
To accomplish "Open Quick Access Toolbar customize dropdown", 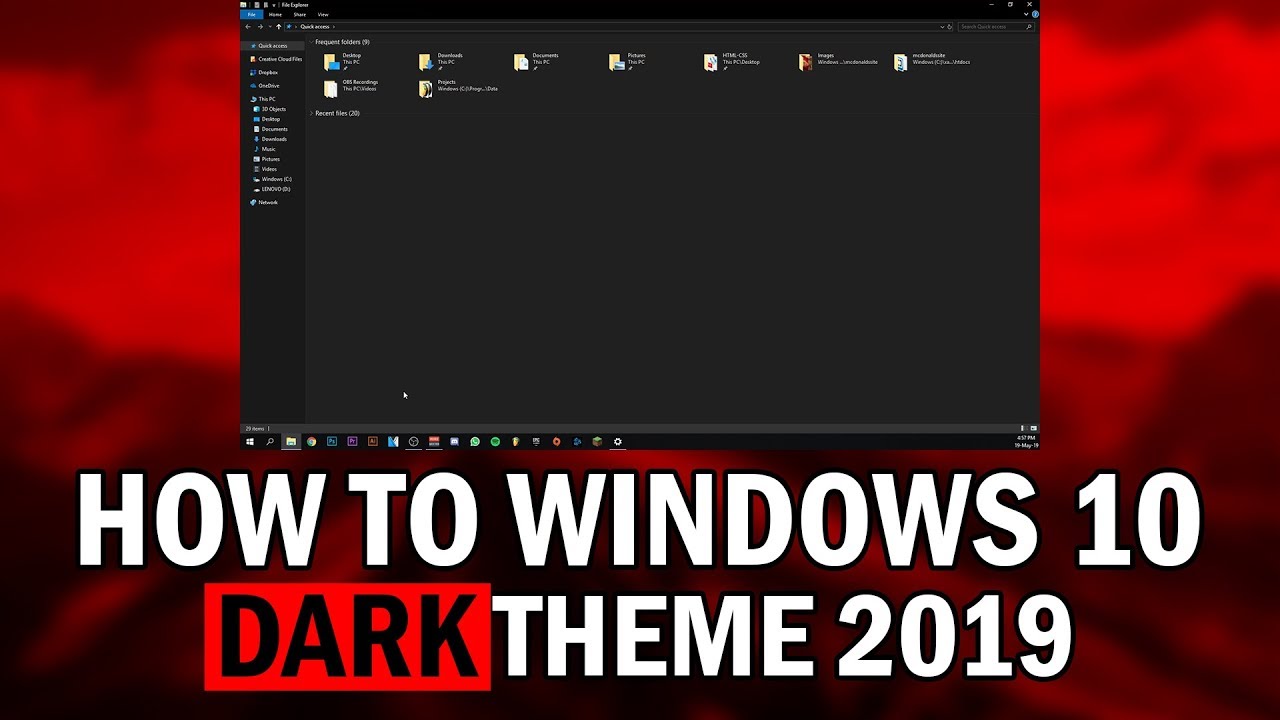I will (x=273, y=5).
